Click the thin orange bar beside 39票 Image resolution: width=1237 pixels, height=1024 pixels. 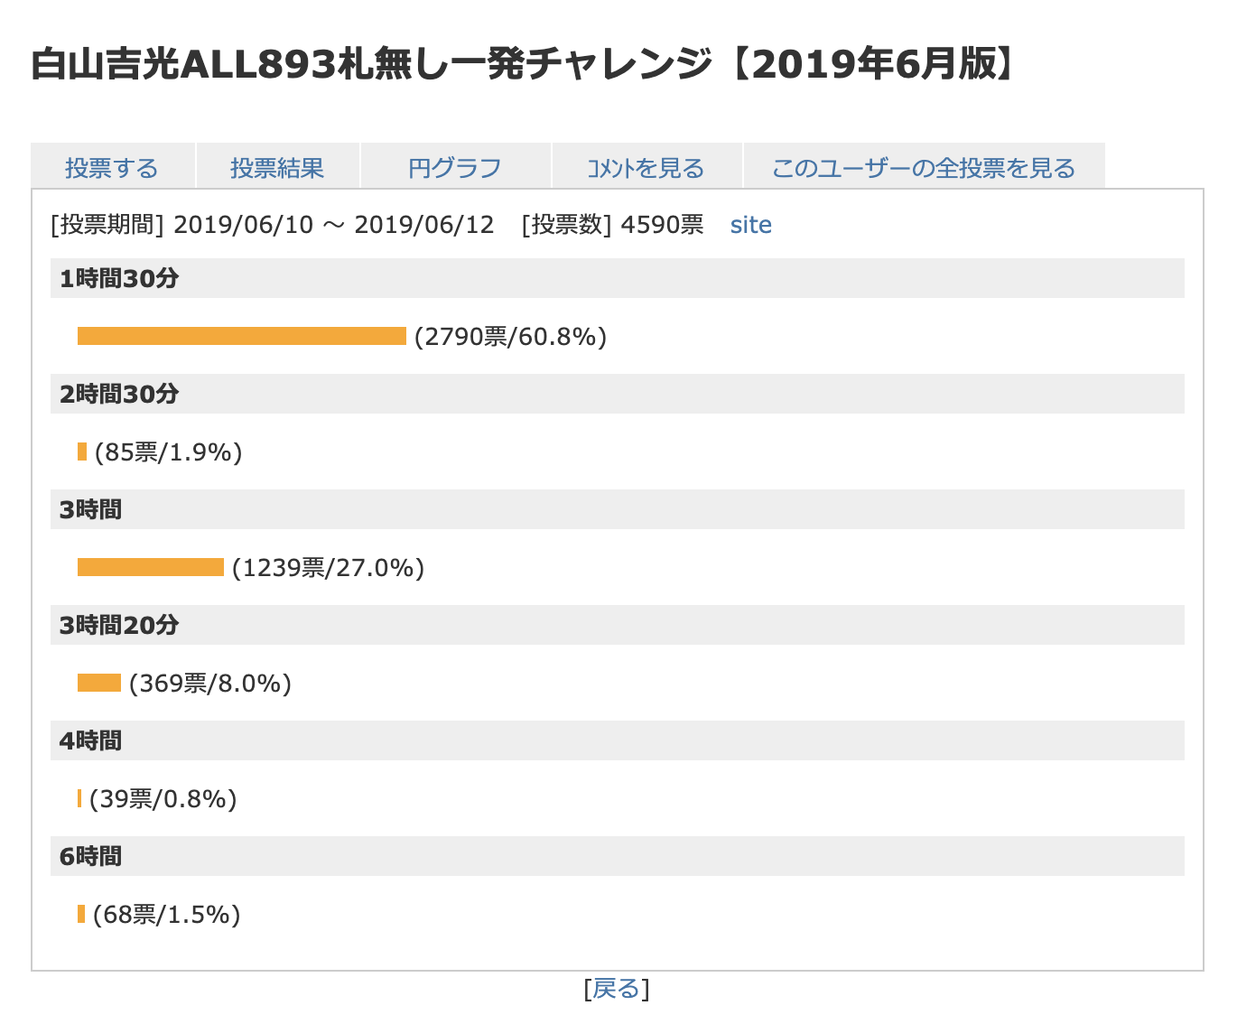pyautogui.click(x=79, y=799)
